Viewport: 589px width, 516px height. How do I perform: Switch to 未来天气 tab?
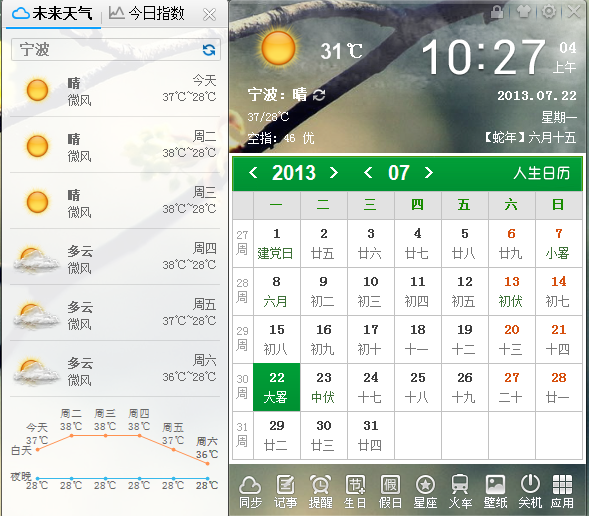pos(52,14)
